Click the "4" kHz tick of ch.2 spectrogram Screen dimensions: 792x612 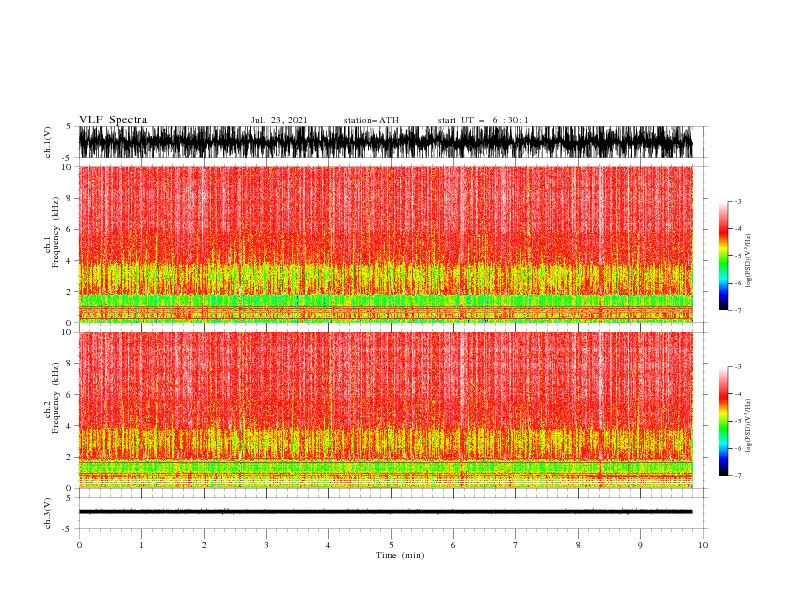(69, 426)
